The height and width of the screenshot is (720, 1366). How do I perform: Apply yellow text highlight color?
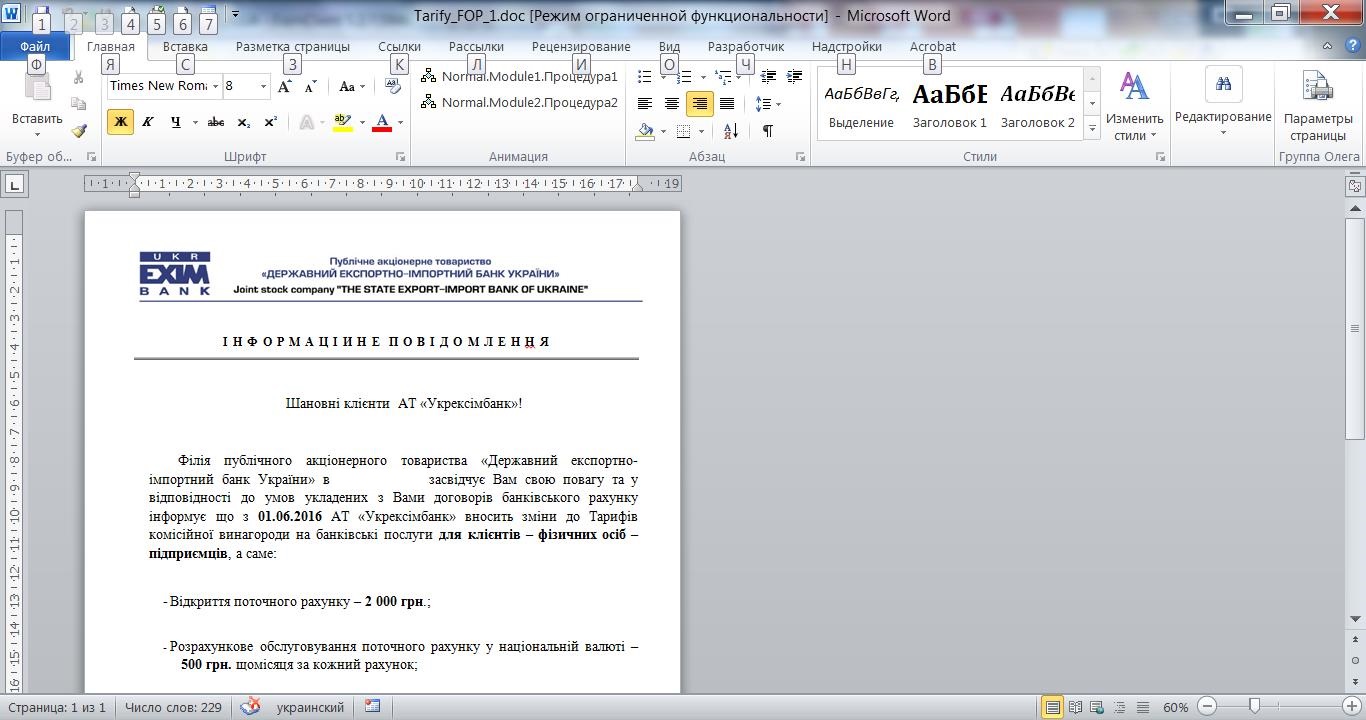click(343, 122)
